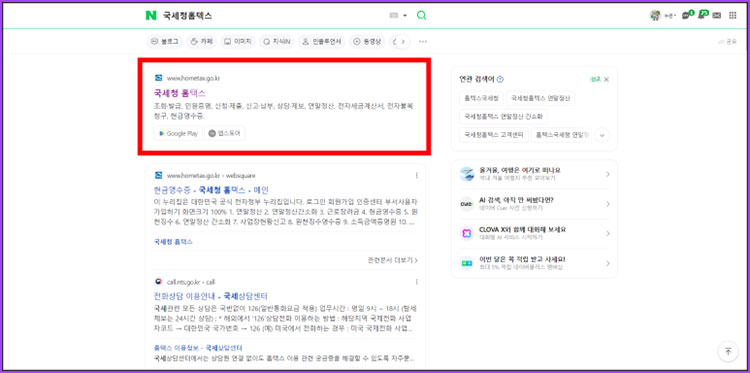This screenshot has width=750, height=373.
Task: Open the 즐거움, 여행은 여기로 떠나요 promo
Action: pyautogui.click(x=534, y=174)
